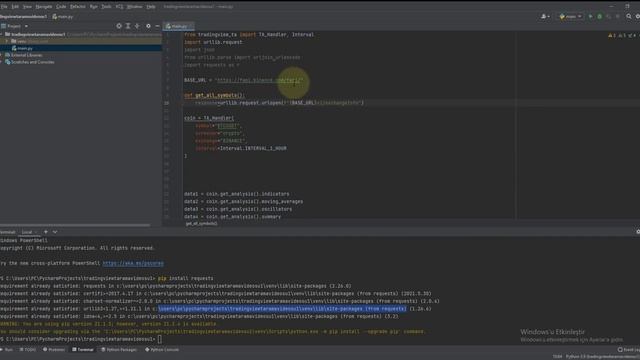Open the Code menu
This screenshot has height=360, width=640.
tap(61, 7)
